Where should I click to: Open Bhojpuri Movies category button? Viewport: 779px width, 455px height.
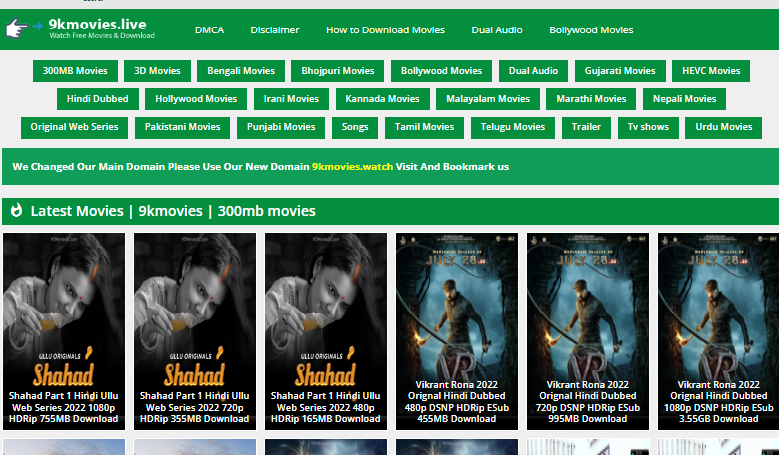pos(338,71)
